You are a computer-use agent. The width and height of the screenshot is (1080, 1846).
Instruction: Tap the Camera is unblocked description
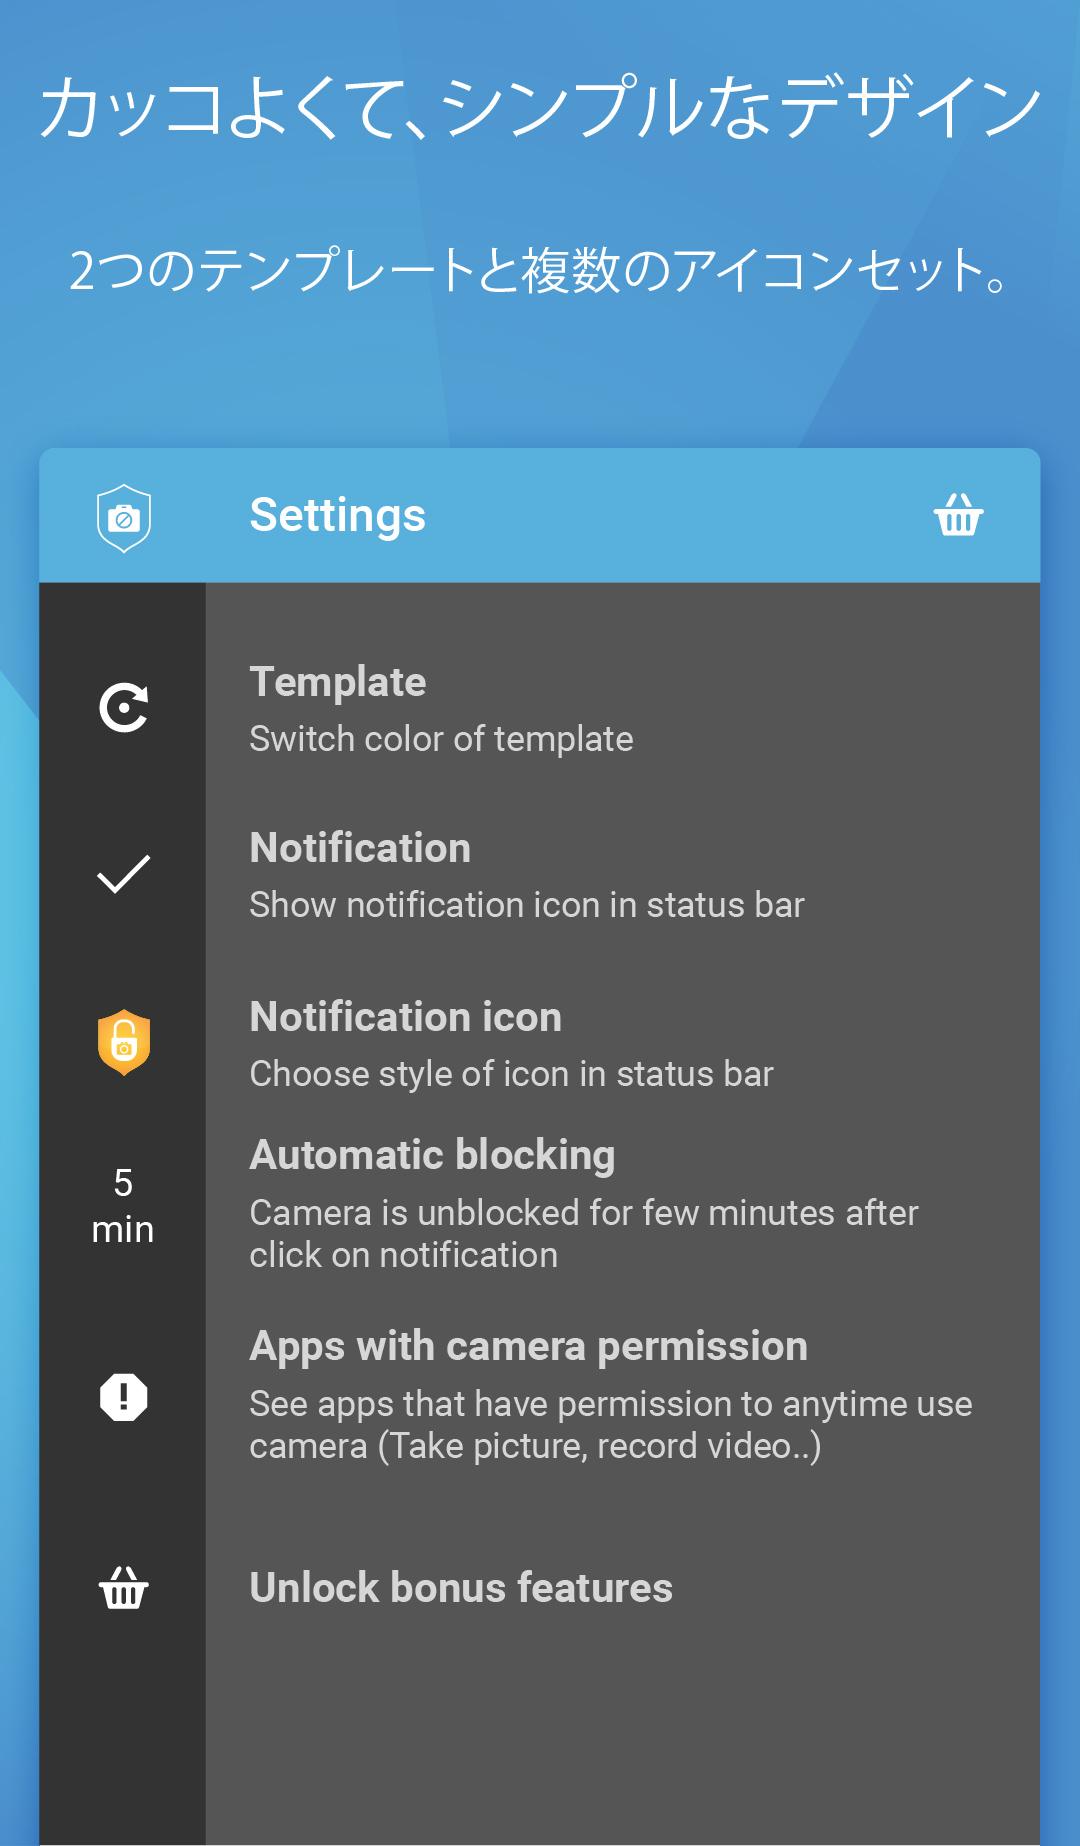coord(584,1234)
